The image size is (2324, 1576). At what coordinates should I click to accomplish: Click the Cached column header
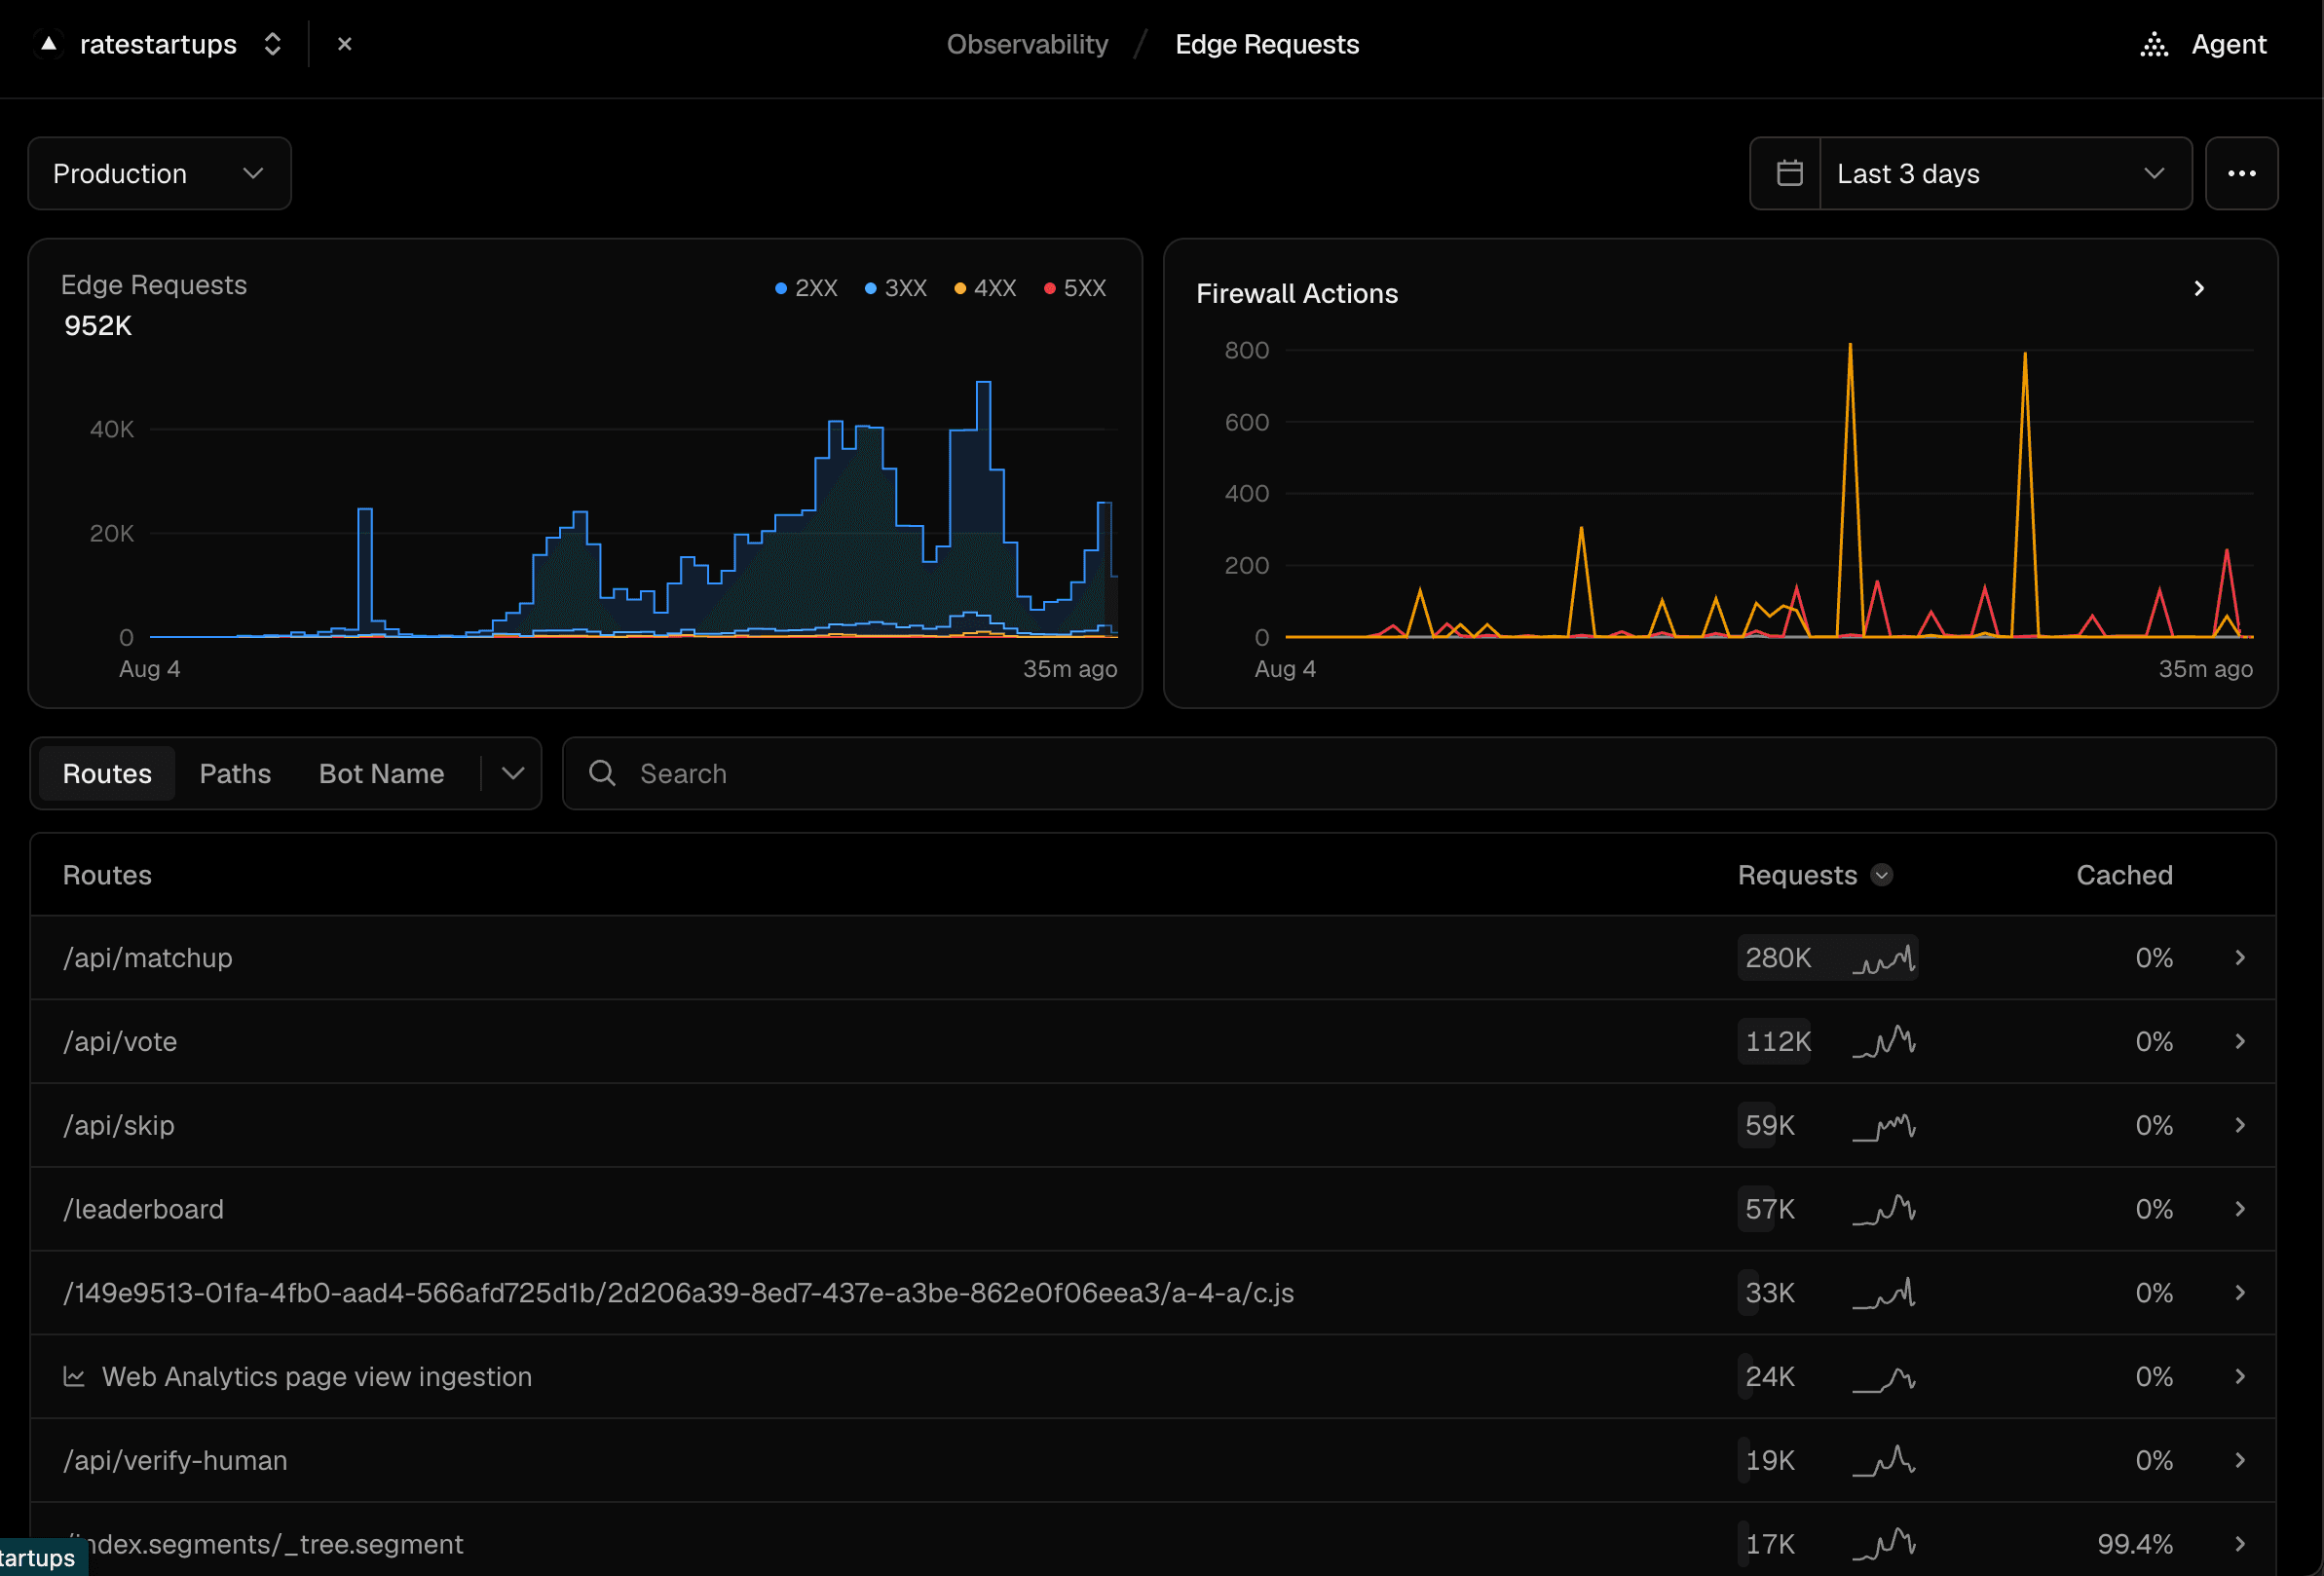click(x=2124, y=875)
